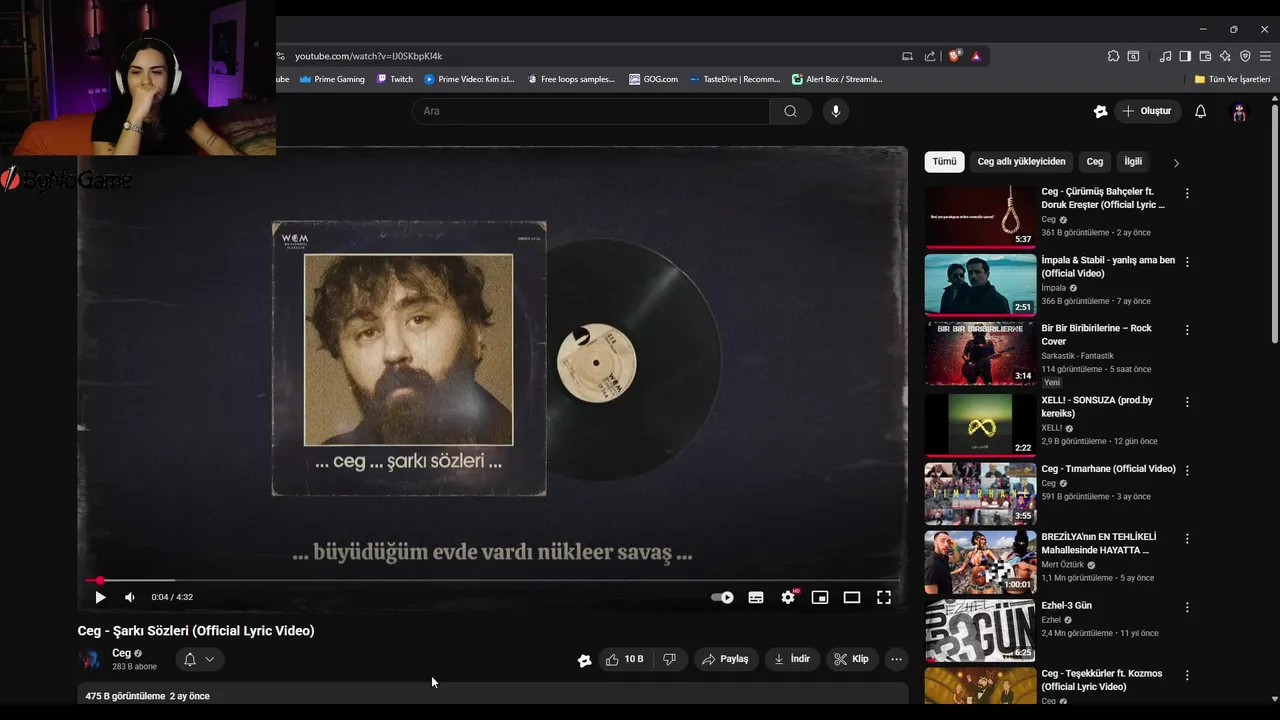Image resolution: width=1280 pixels, height=720 pixels.
Task: Open Twitch bookmark
Action: 395,79
